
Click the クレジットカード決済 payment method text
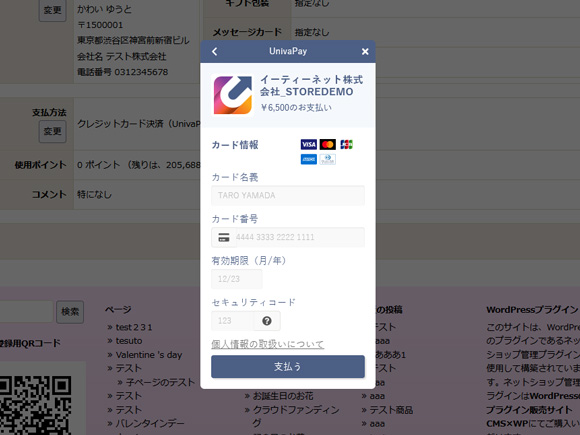coord(139,124)
